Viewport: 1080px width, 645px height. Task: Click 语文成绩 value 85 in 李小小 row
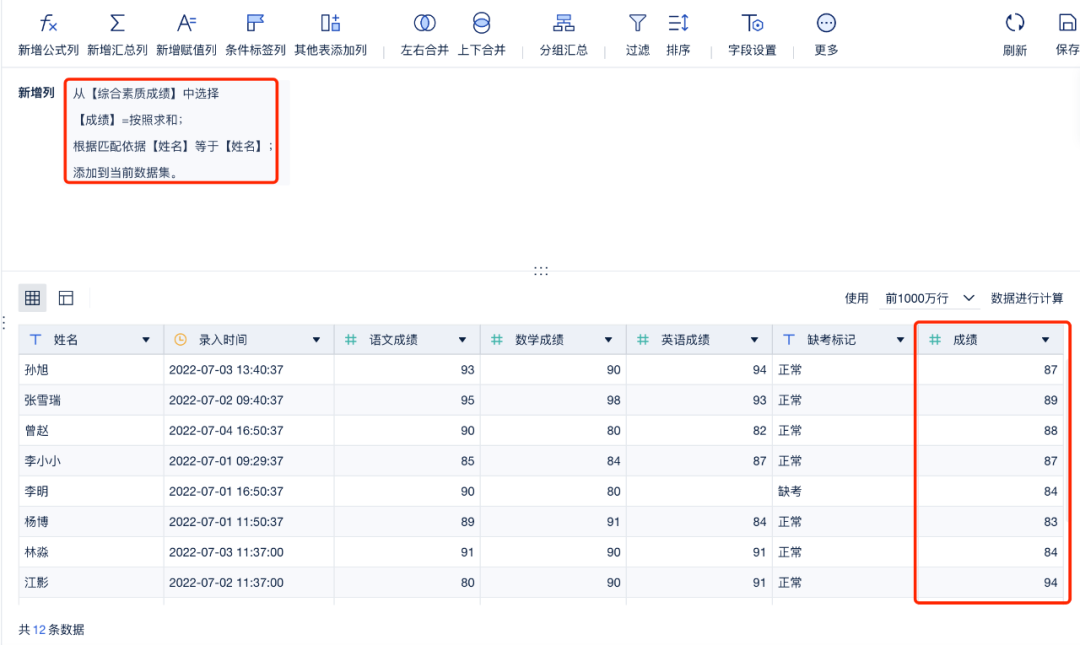(407, 461)
